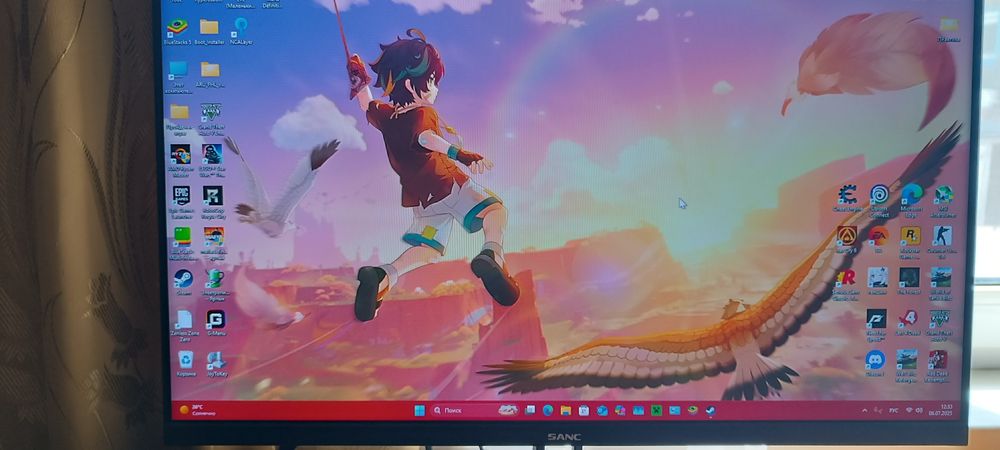Open File Explorer from the taskbar
1000x450 pixels.
coord(566,410)
